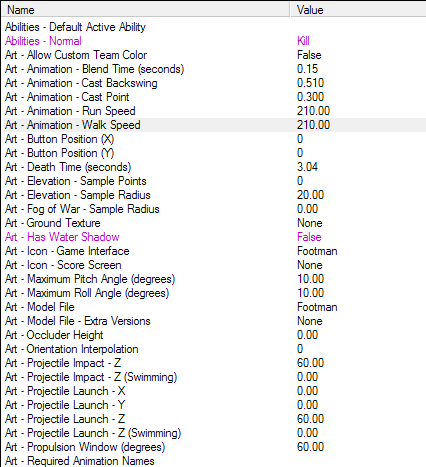Select the Abilities - Normal row
This screenshot has width=426, height=467.
214,41
